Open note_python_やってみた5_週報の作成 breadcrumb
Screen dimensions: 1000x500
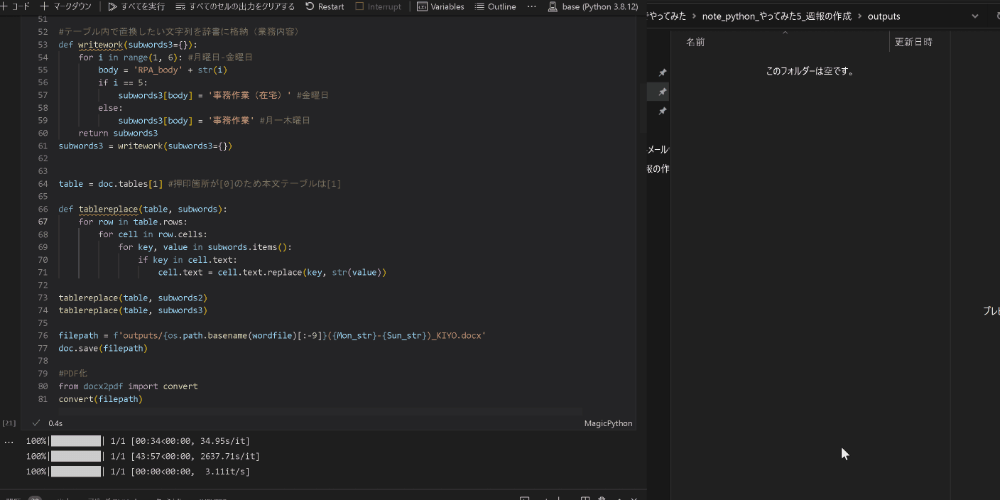pos(777,16)
